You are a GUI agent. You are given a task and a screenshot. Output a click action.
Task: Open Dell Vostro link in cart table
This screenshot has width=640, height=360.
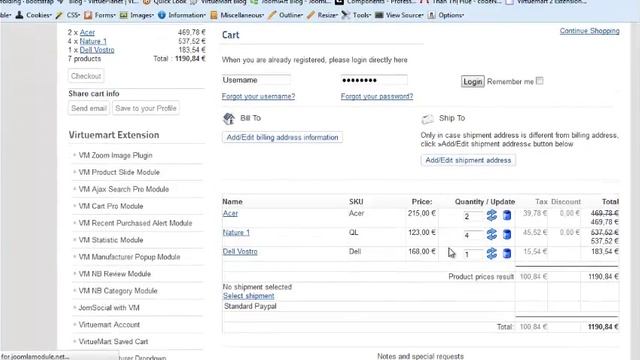pyautogui.click(x=240, y=252)
